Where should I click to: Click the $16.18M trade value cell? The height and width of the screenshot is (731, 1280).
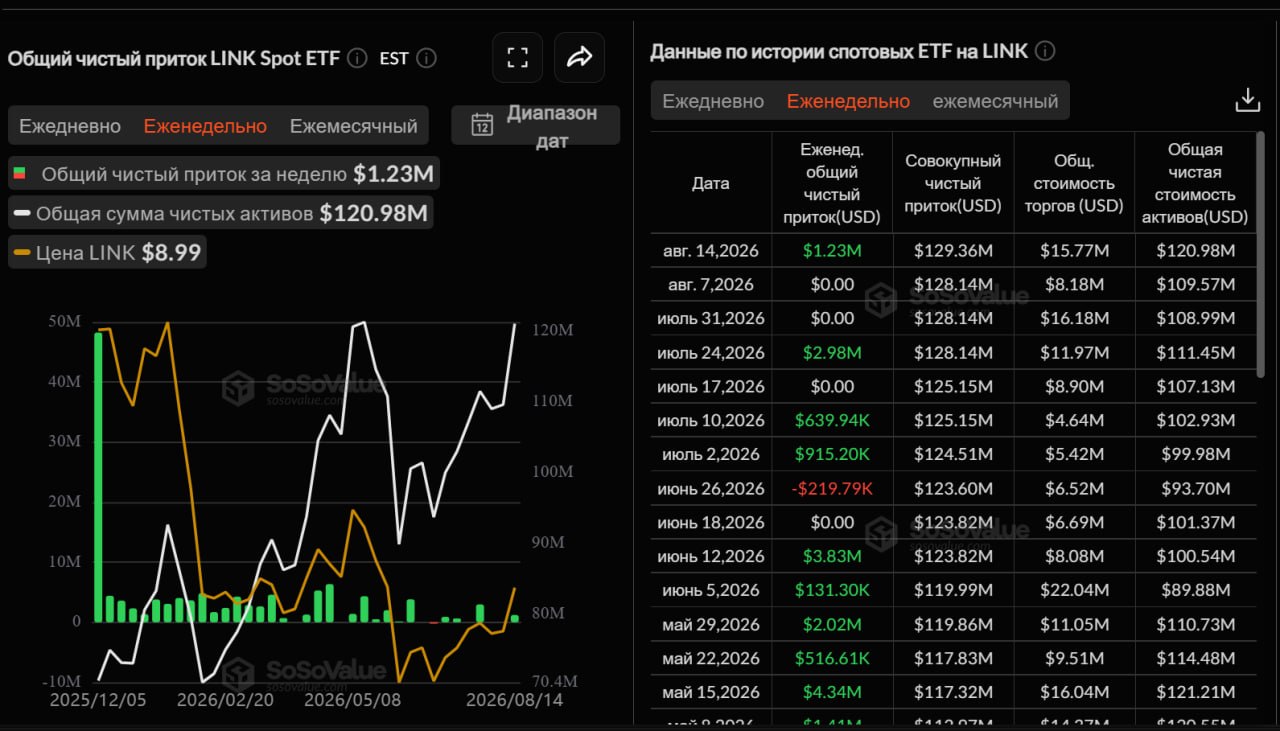pyautogui.click(x=1074, y=319)
